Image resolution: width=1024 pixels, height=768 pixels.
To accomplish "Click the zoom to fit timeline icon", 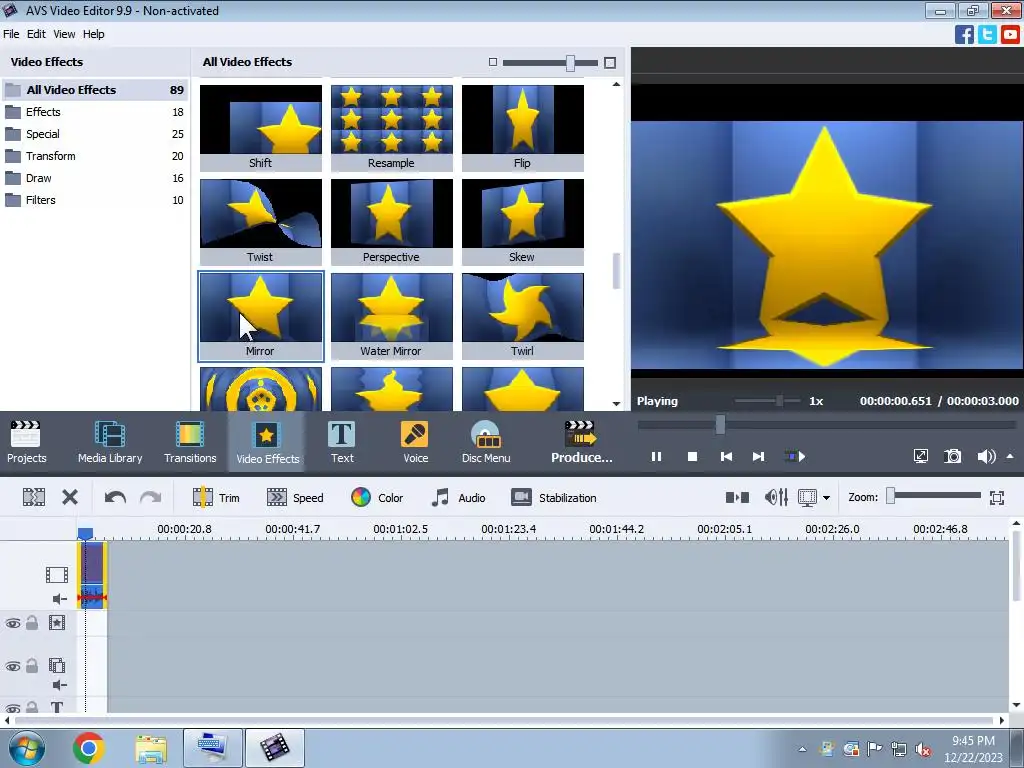I will click(x=997, y=498).
